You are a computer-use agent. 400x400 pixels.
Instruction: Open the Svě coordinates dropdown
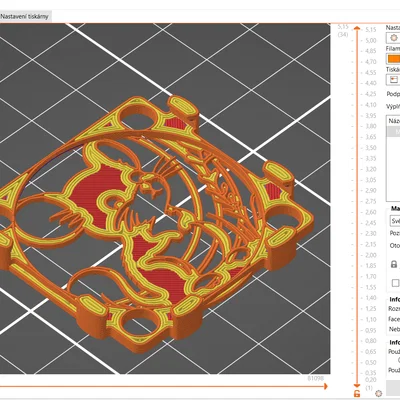tap(395, 221)
